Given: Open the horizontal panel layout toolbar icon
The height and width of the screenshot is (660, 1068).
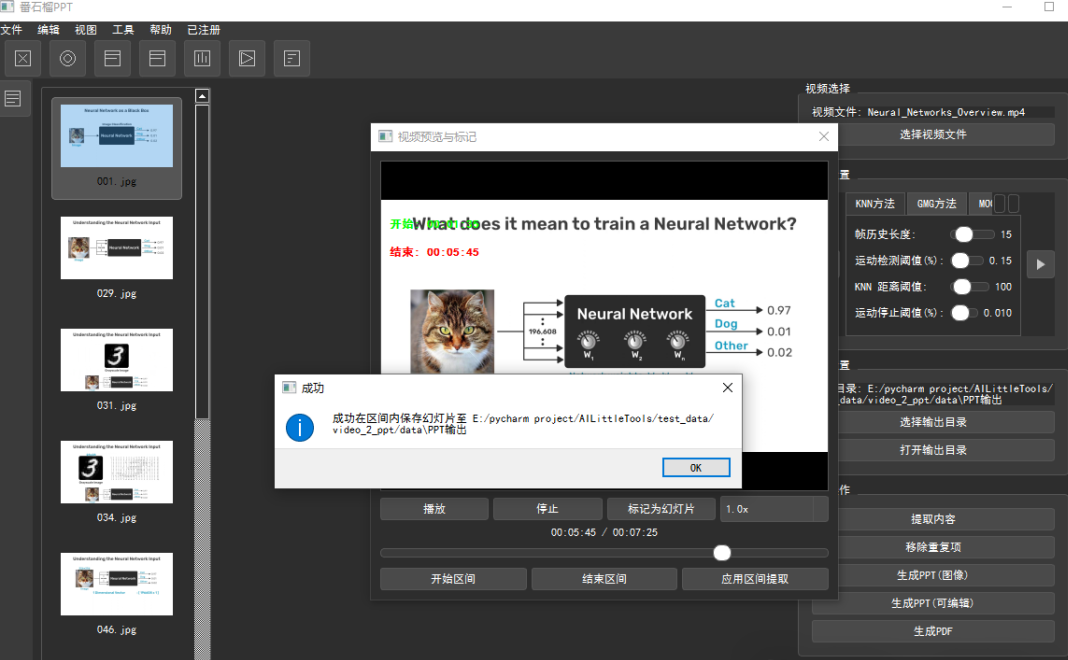Looking at the screenshot, I should click(111, 58).
